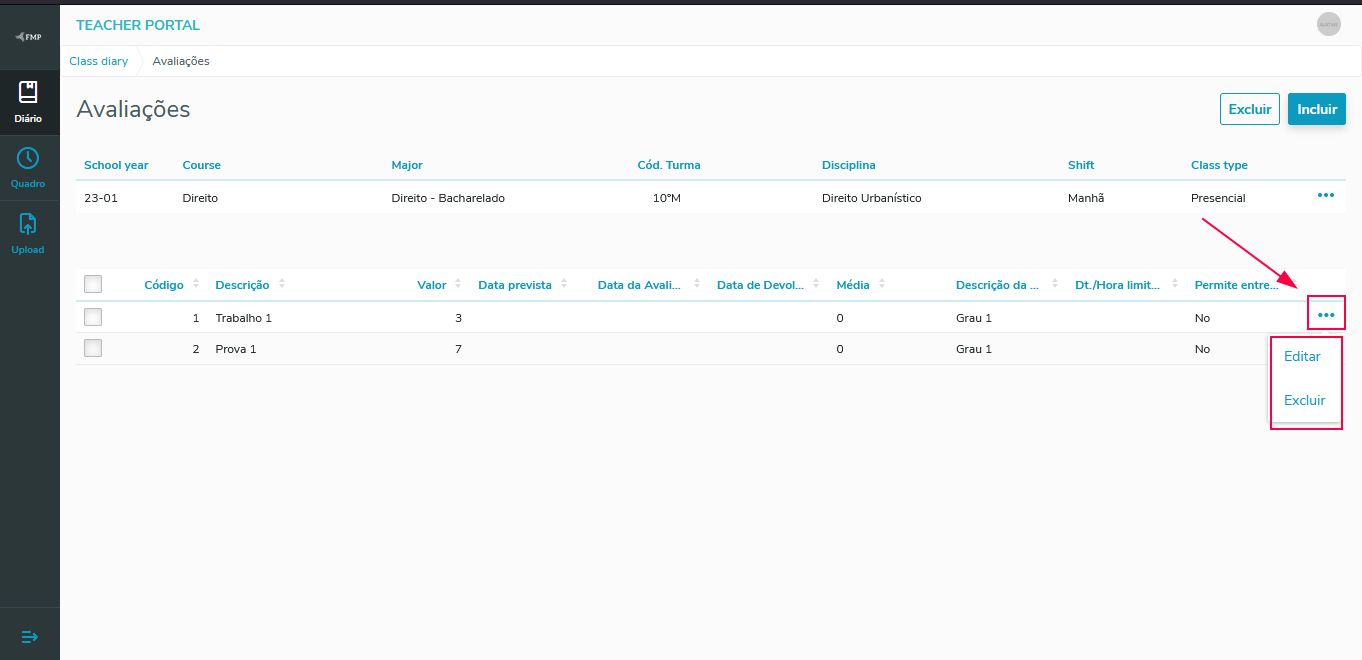Image resolution: width=1362 pixels, height=660 pixels.
Task: Click the Código column header
Action: coord(164,285)
